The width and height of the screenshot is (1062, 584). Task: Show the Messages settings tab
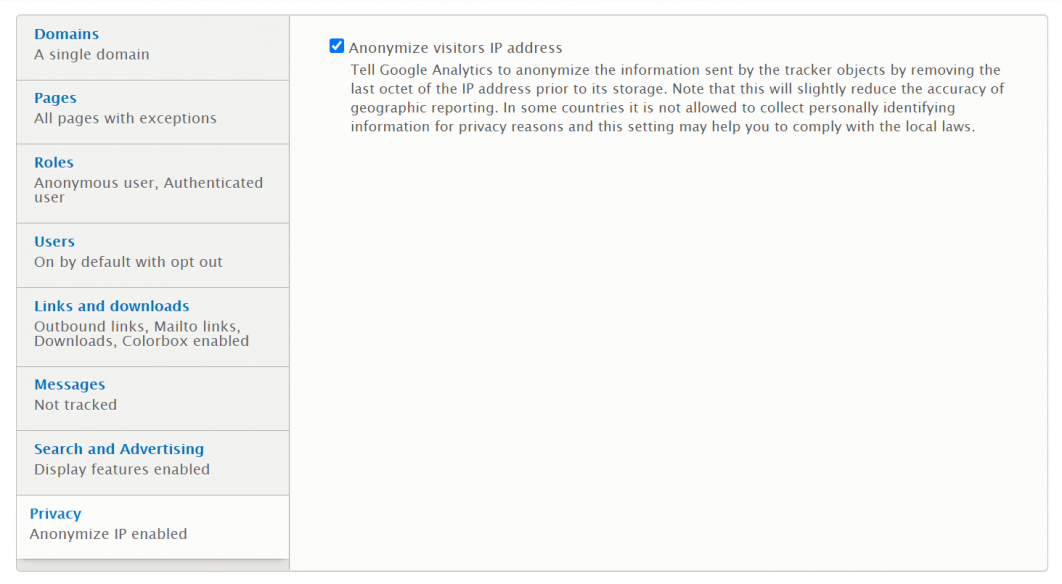tap(69, 384)
